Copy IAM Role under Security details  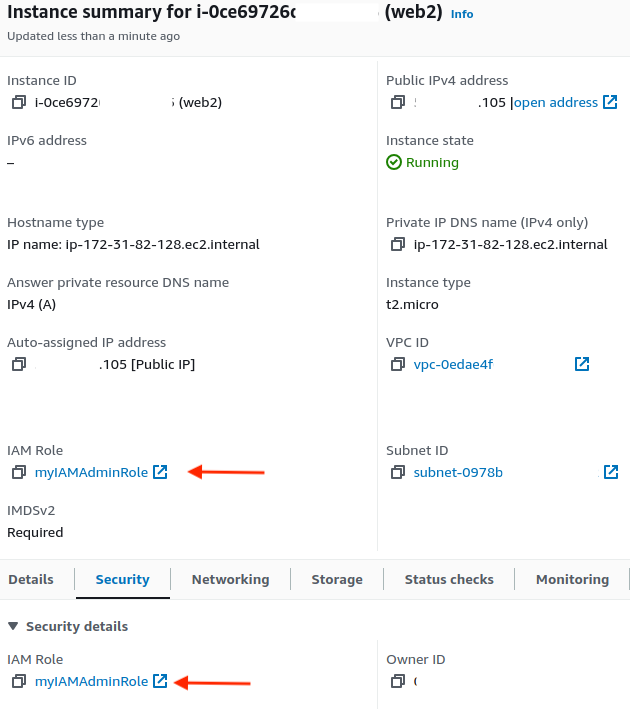pyautogui.click(x=19, y=681)
